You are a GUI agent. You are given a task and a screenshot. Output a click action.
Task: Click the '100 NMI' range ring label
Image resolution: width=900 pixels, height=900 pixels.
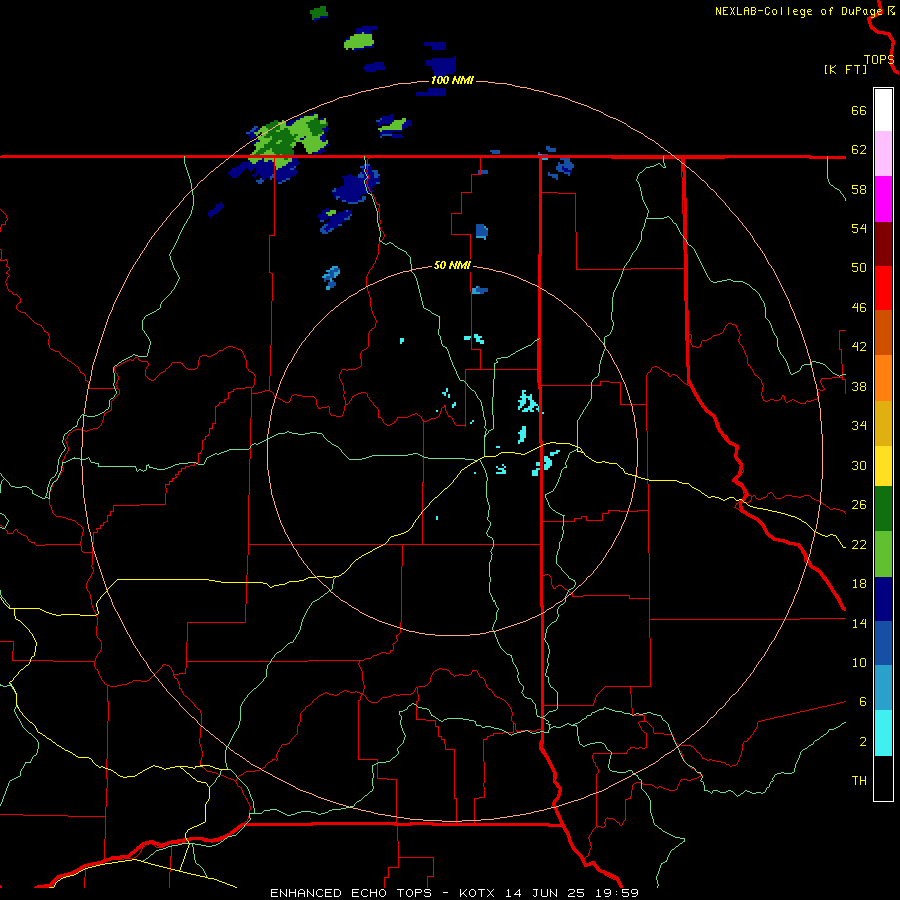(452, 80)
